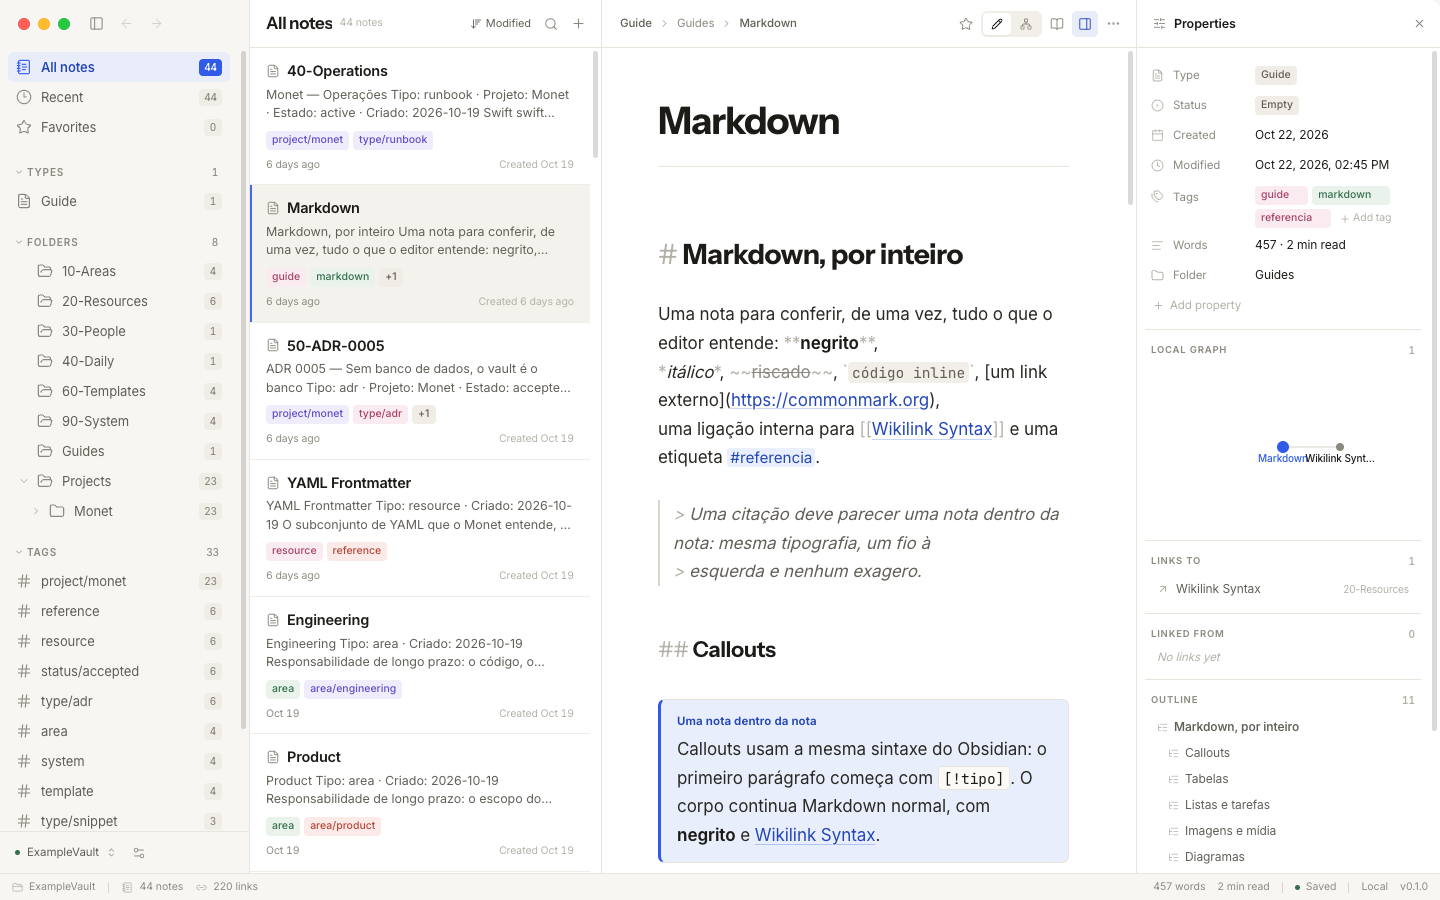Close the Properties panel
Screen dimensions: 1440x900
pos(1419,24)
